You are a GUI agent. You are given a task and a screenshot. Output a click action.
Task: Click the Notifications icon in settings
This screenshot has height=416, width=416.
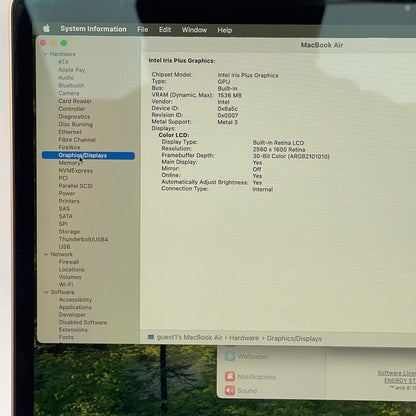coord(230,377)
